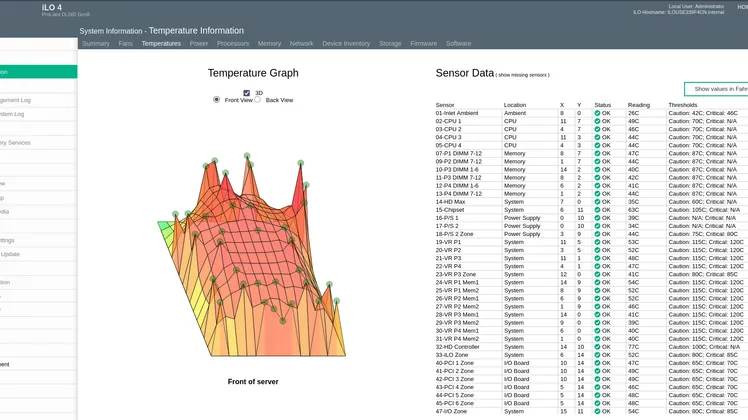Image resolution: width=748 pixels, height=420 pixels.
Task: Open the Memory tab
Action: point(270,43)
